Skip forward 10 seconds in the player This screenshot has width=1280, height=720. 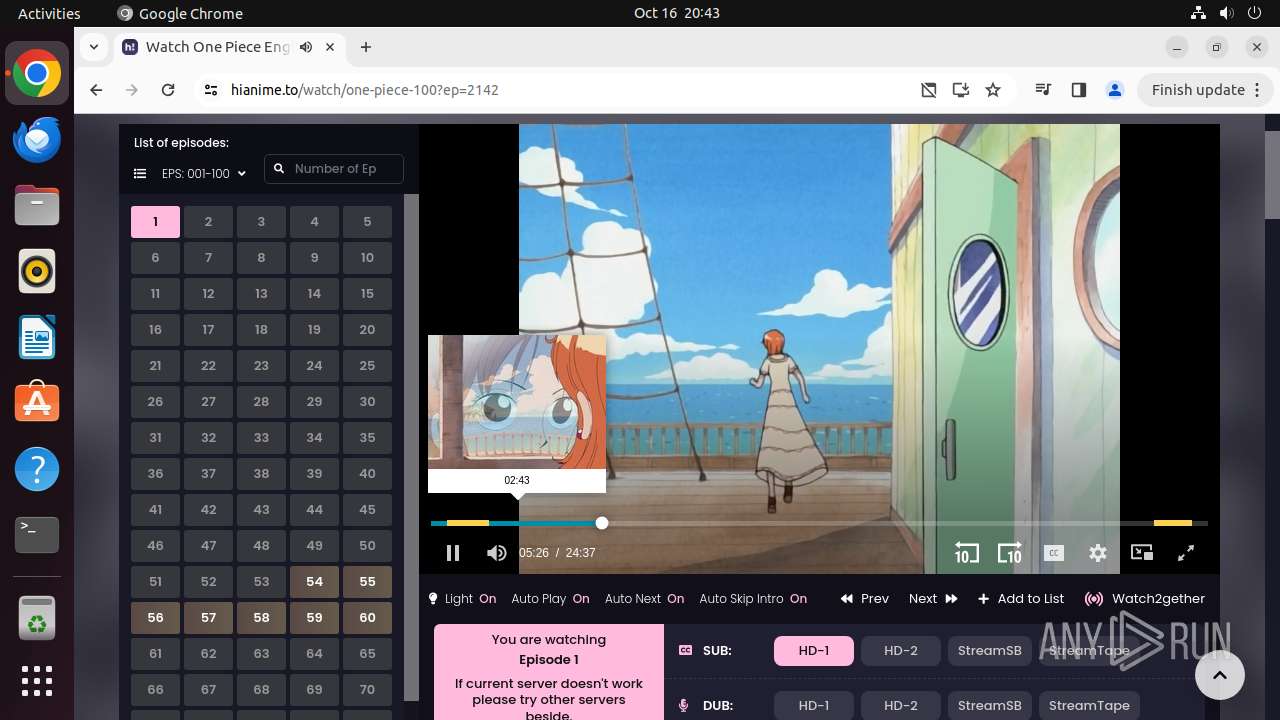(1010, 553)
